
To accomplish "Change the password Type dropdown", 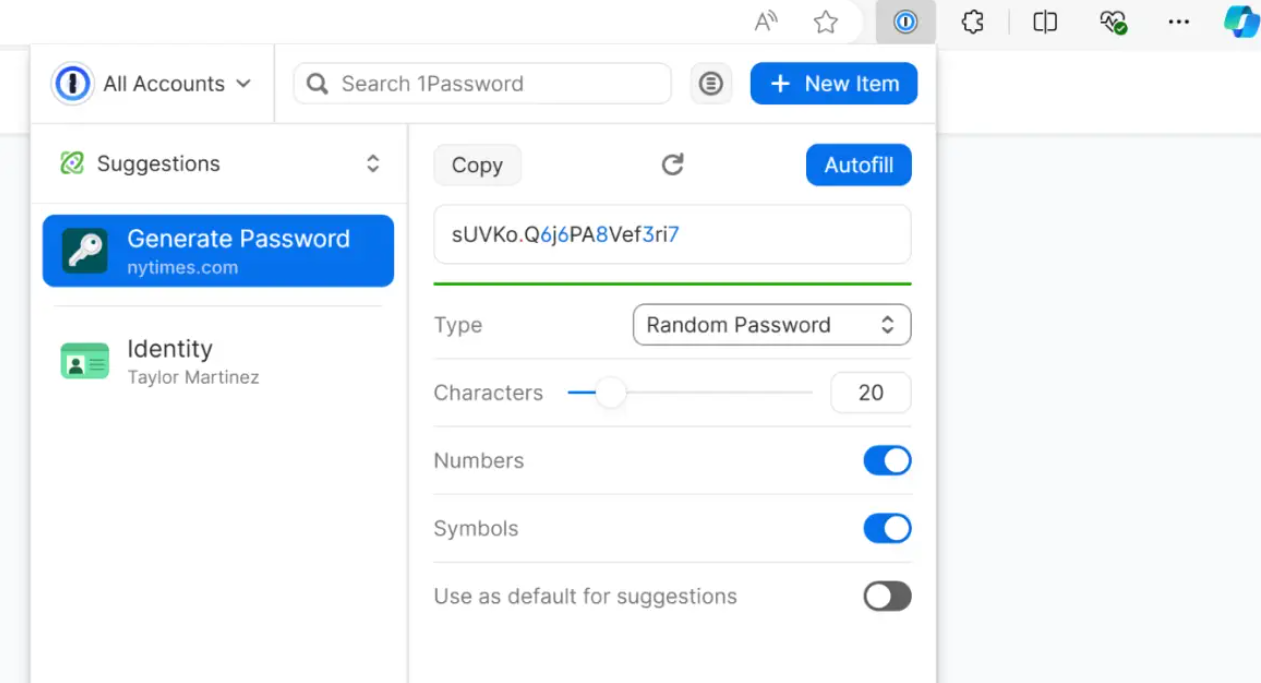I will point(770,324).
